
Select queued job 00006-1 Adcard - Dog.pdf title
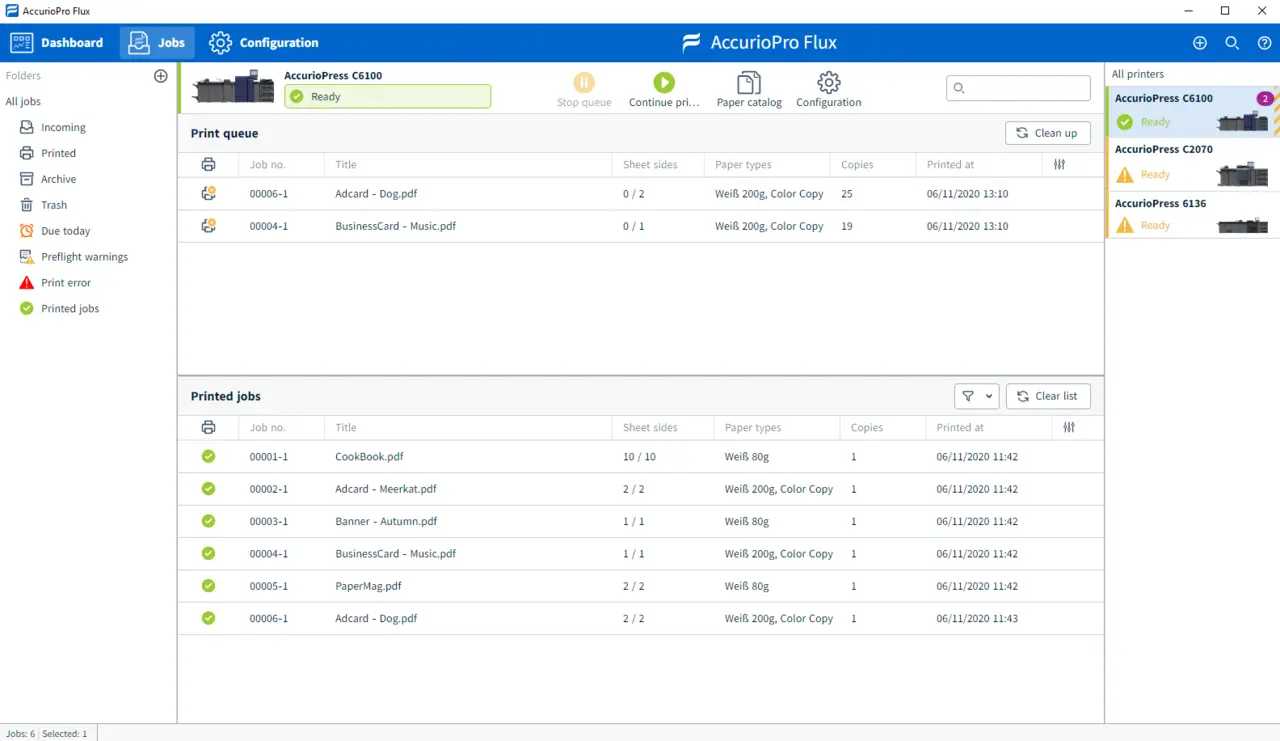click(376, 194)
